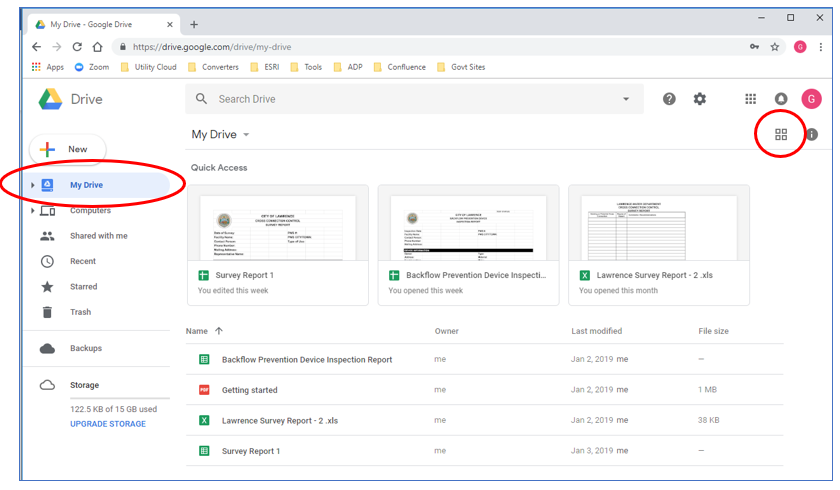Bookmark this page with star icon
Image resolution: width=840 pixels, height=490 pixels.
775,47
